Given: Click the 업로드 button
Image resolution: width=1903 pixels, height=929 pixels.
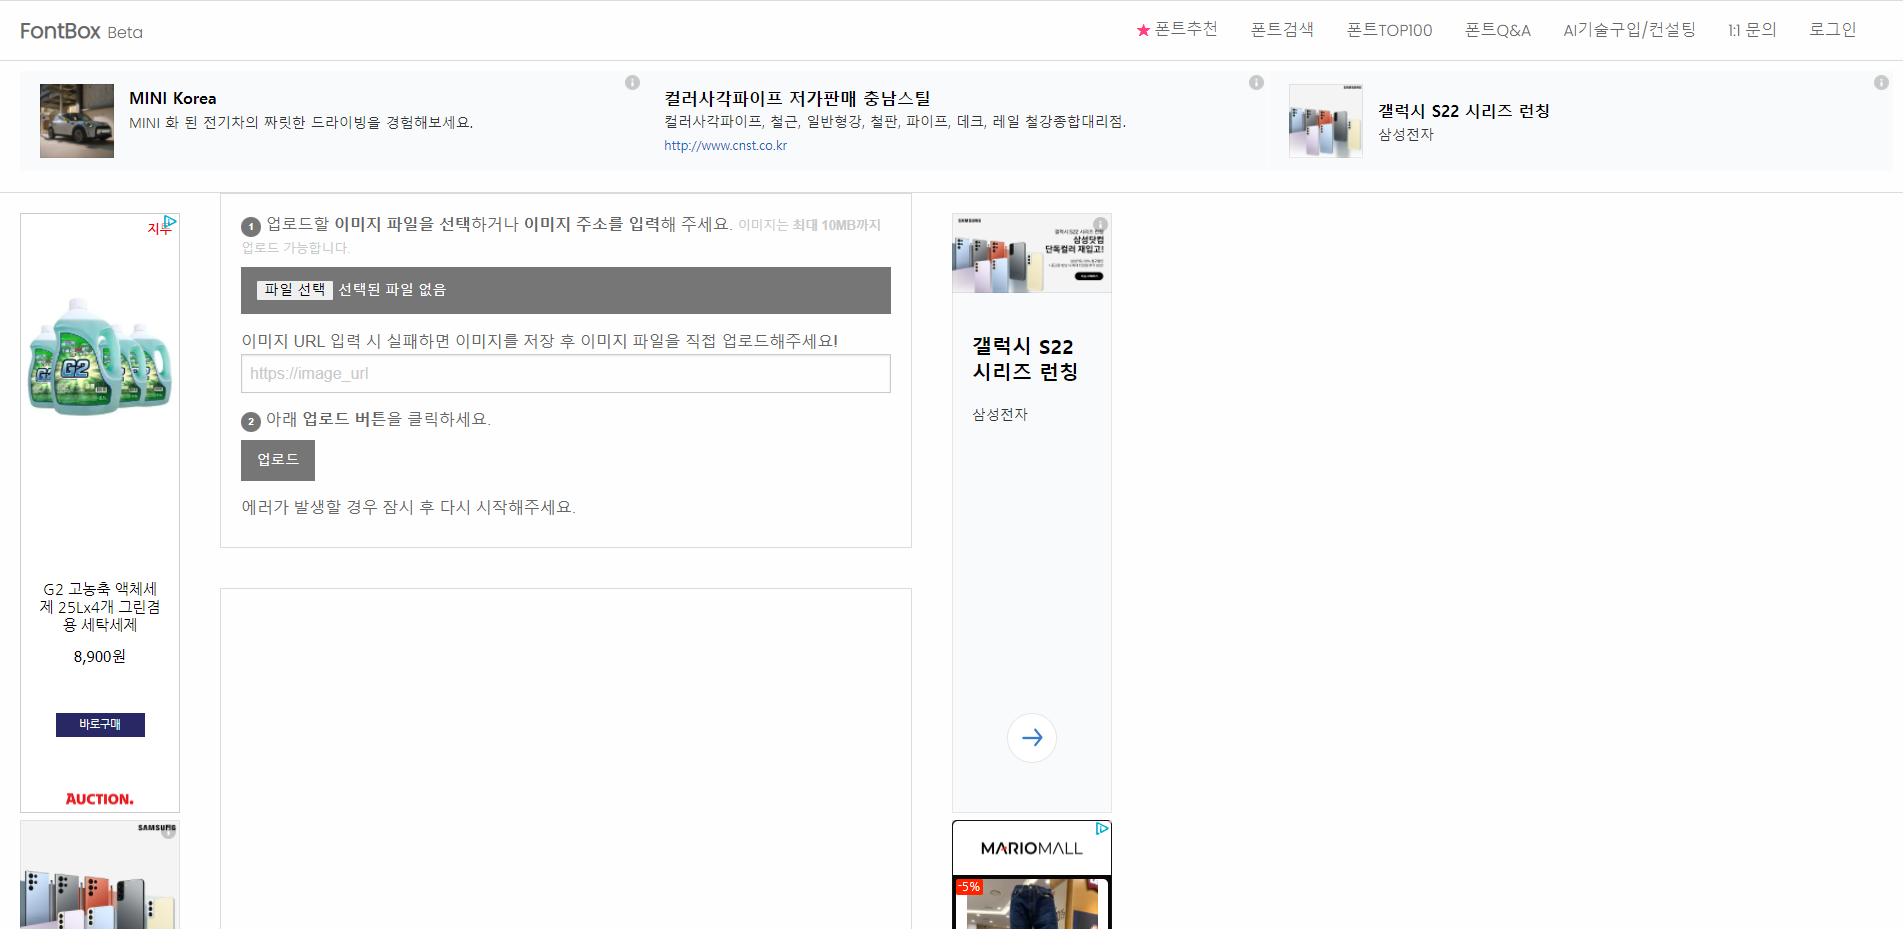Looking at the screenshot, I should tap(278, 460).
